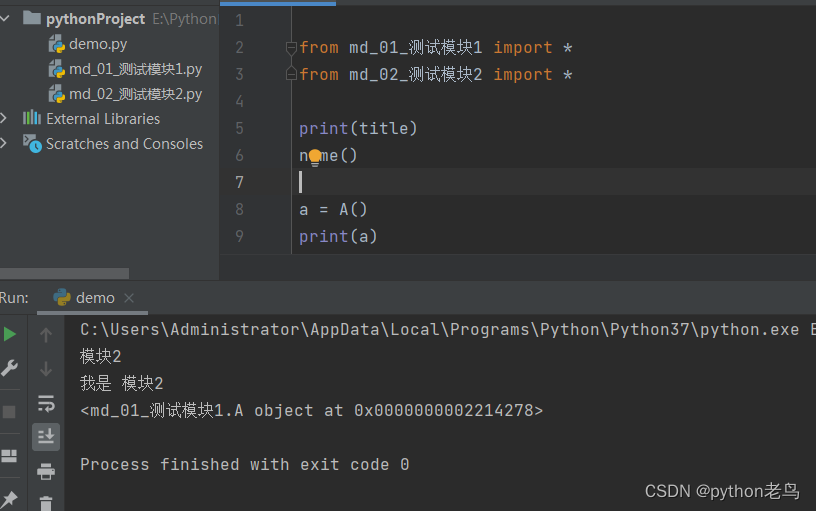Toggle soft-wrap in Run console

46,403
